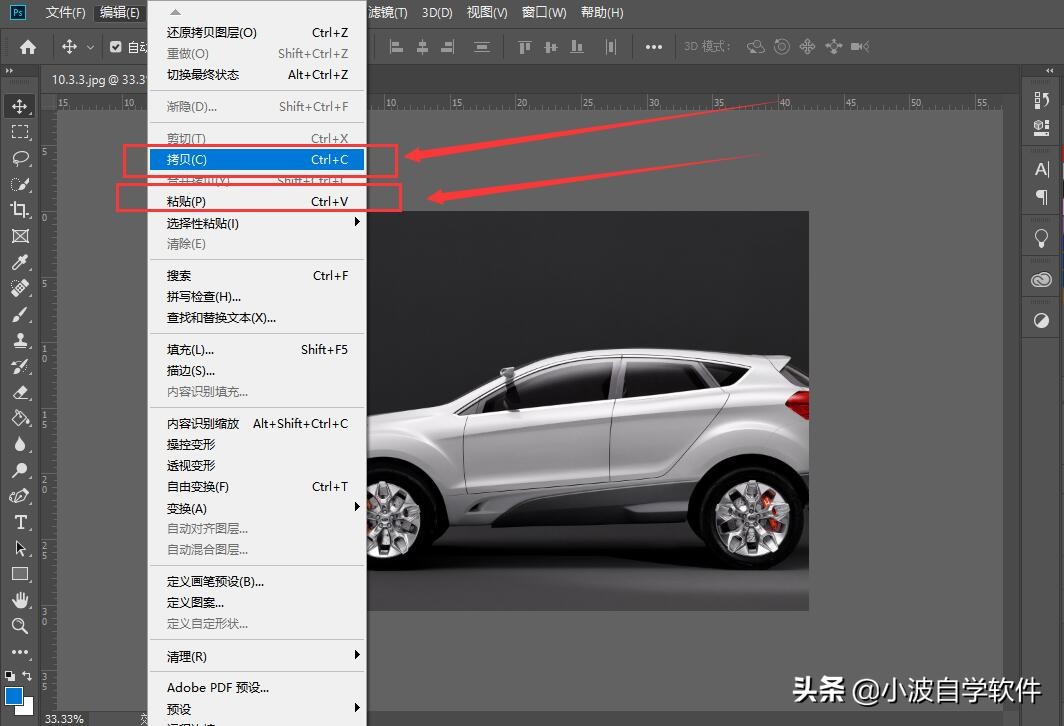Select the Zoom magnifier tool
Image resolution: width=1064 pixels, height=726 pixels.
click(x=20, y=626)
